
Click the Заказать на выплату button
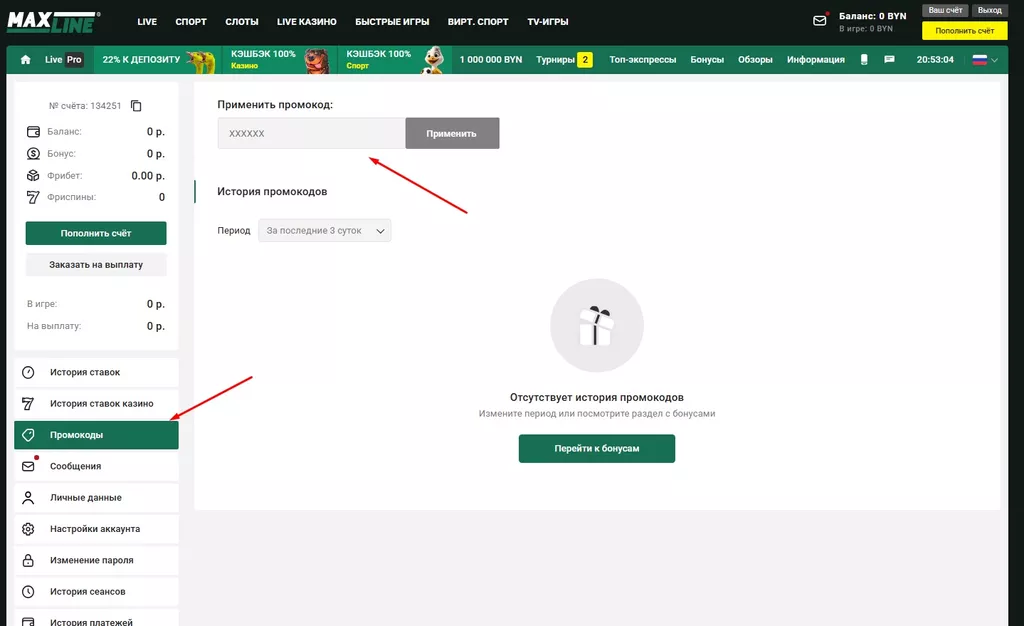tap(96, 265)
